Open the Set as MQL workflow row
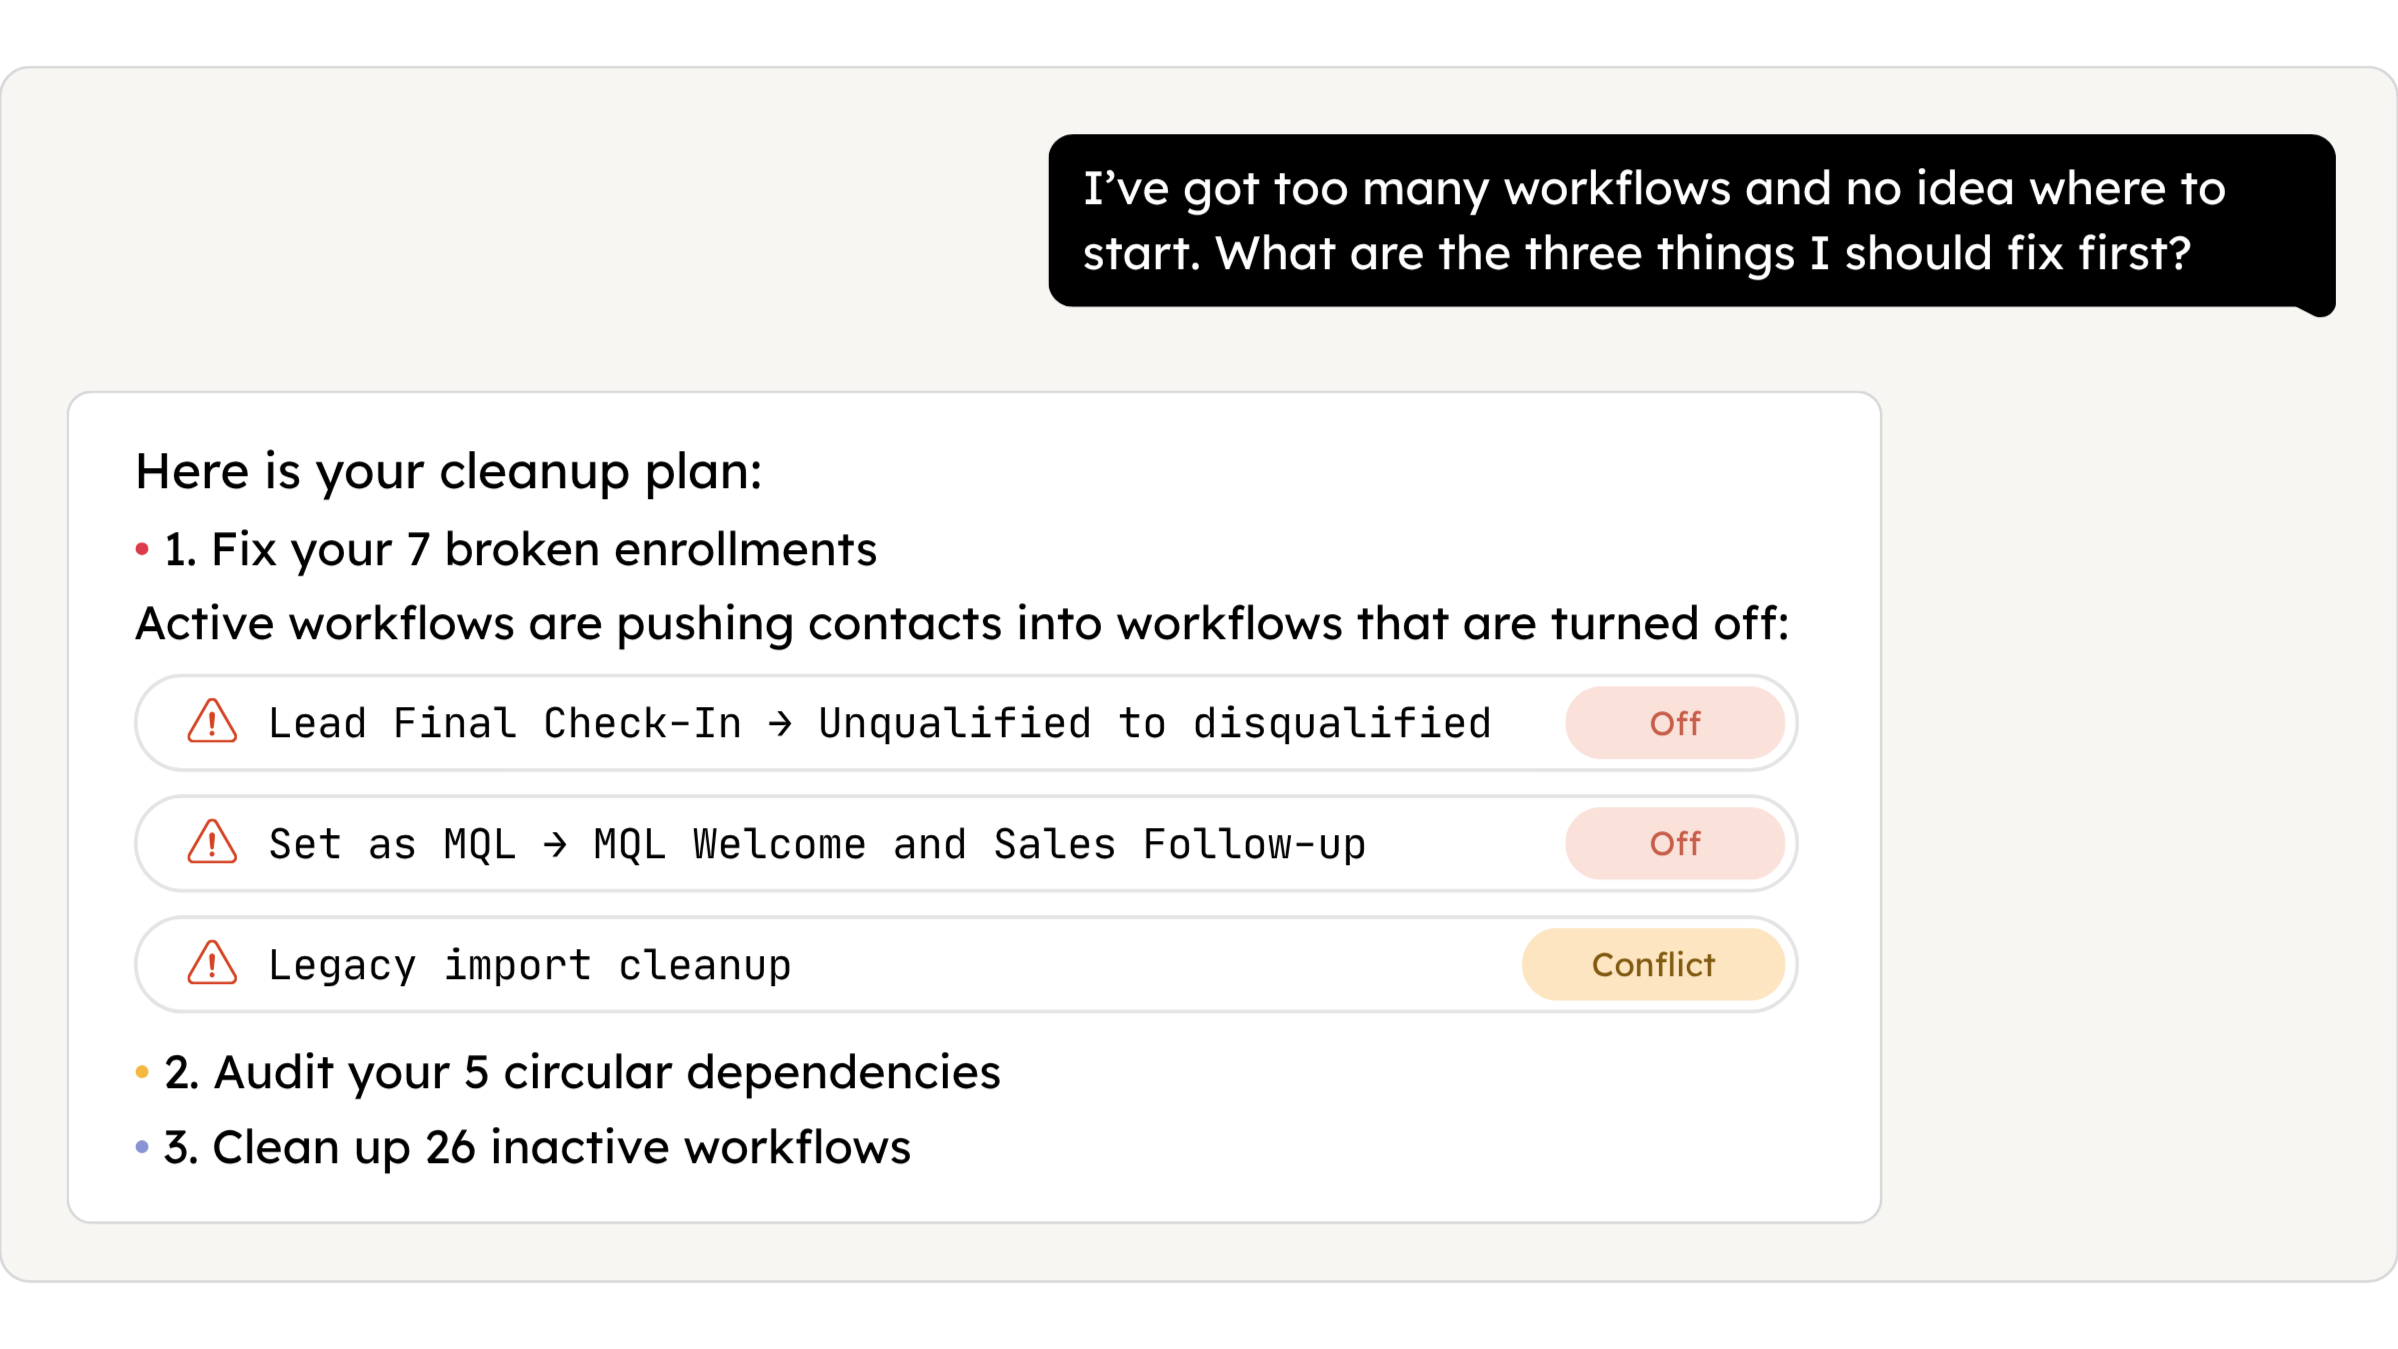Screen dimensions: 2398x1349 [x=966, y=844]
